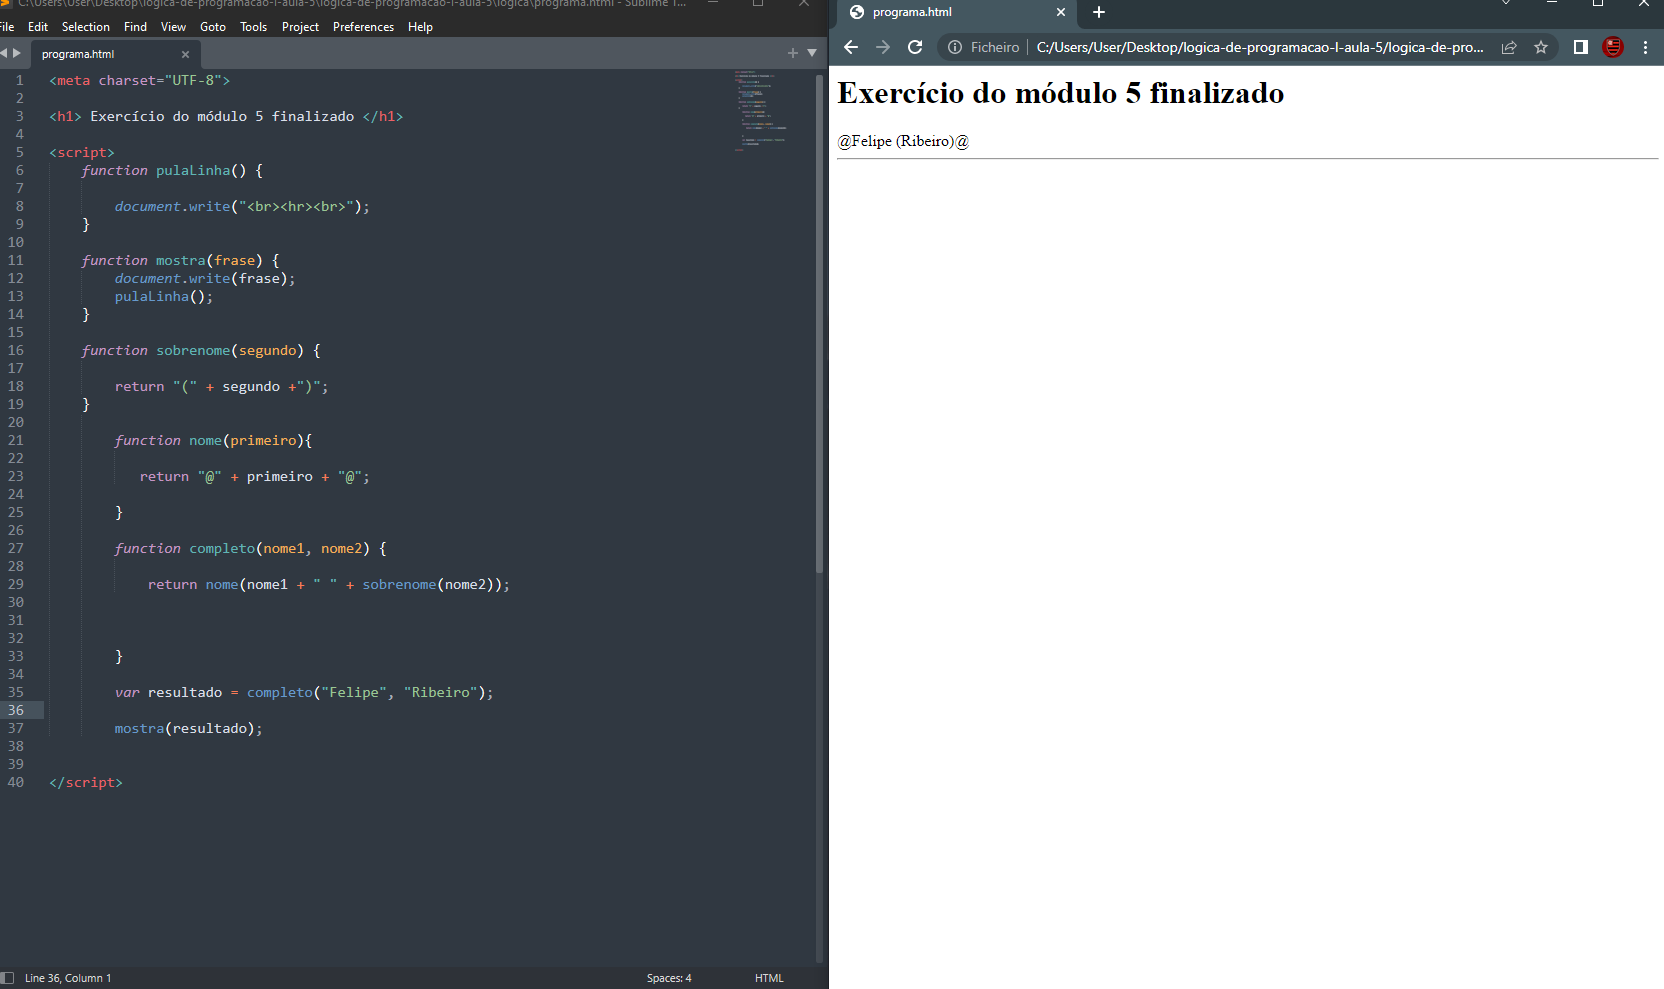Click var resultado = completo line

click(x=304, y=692)
